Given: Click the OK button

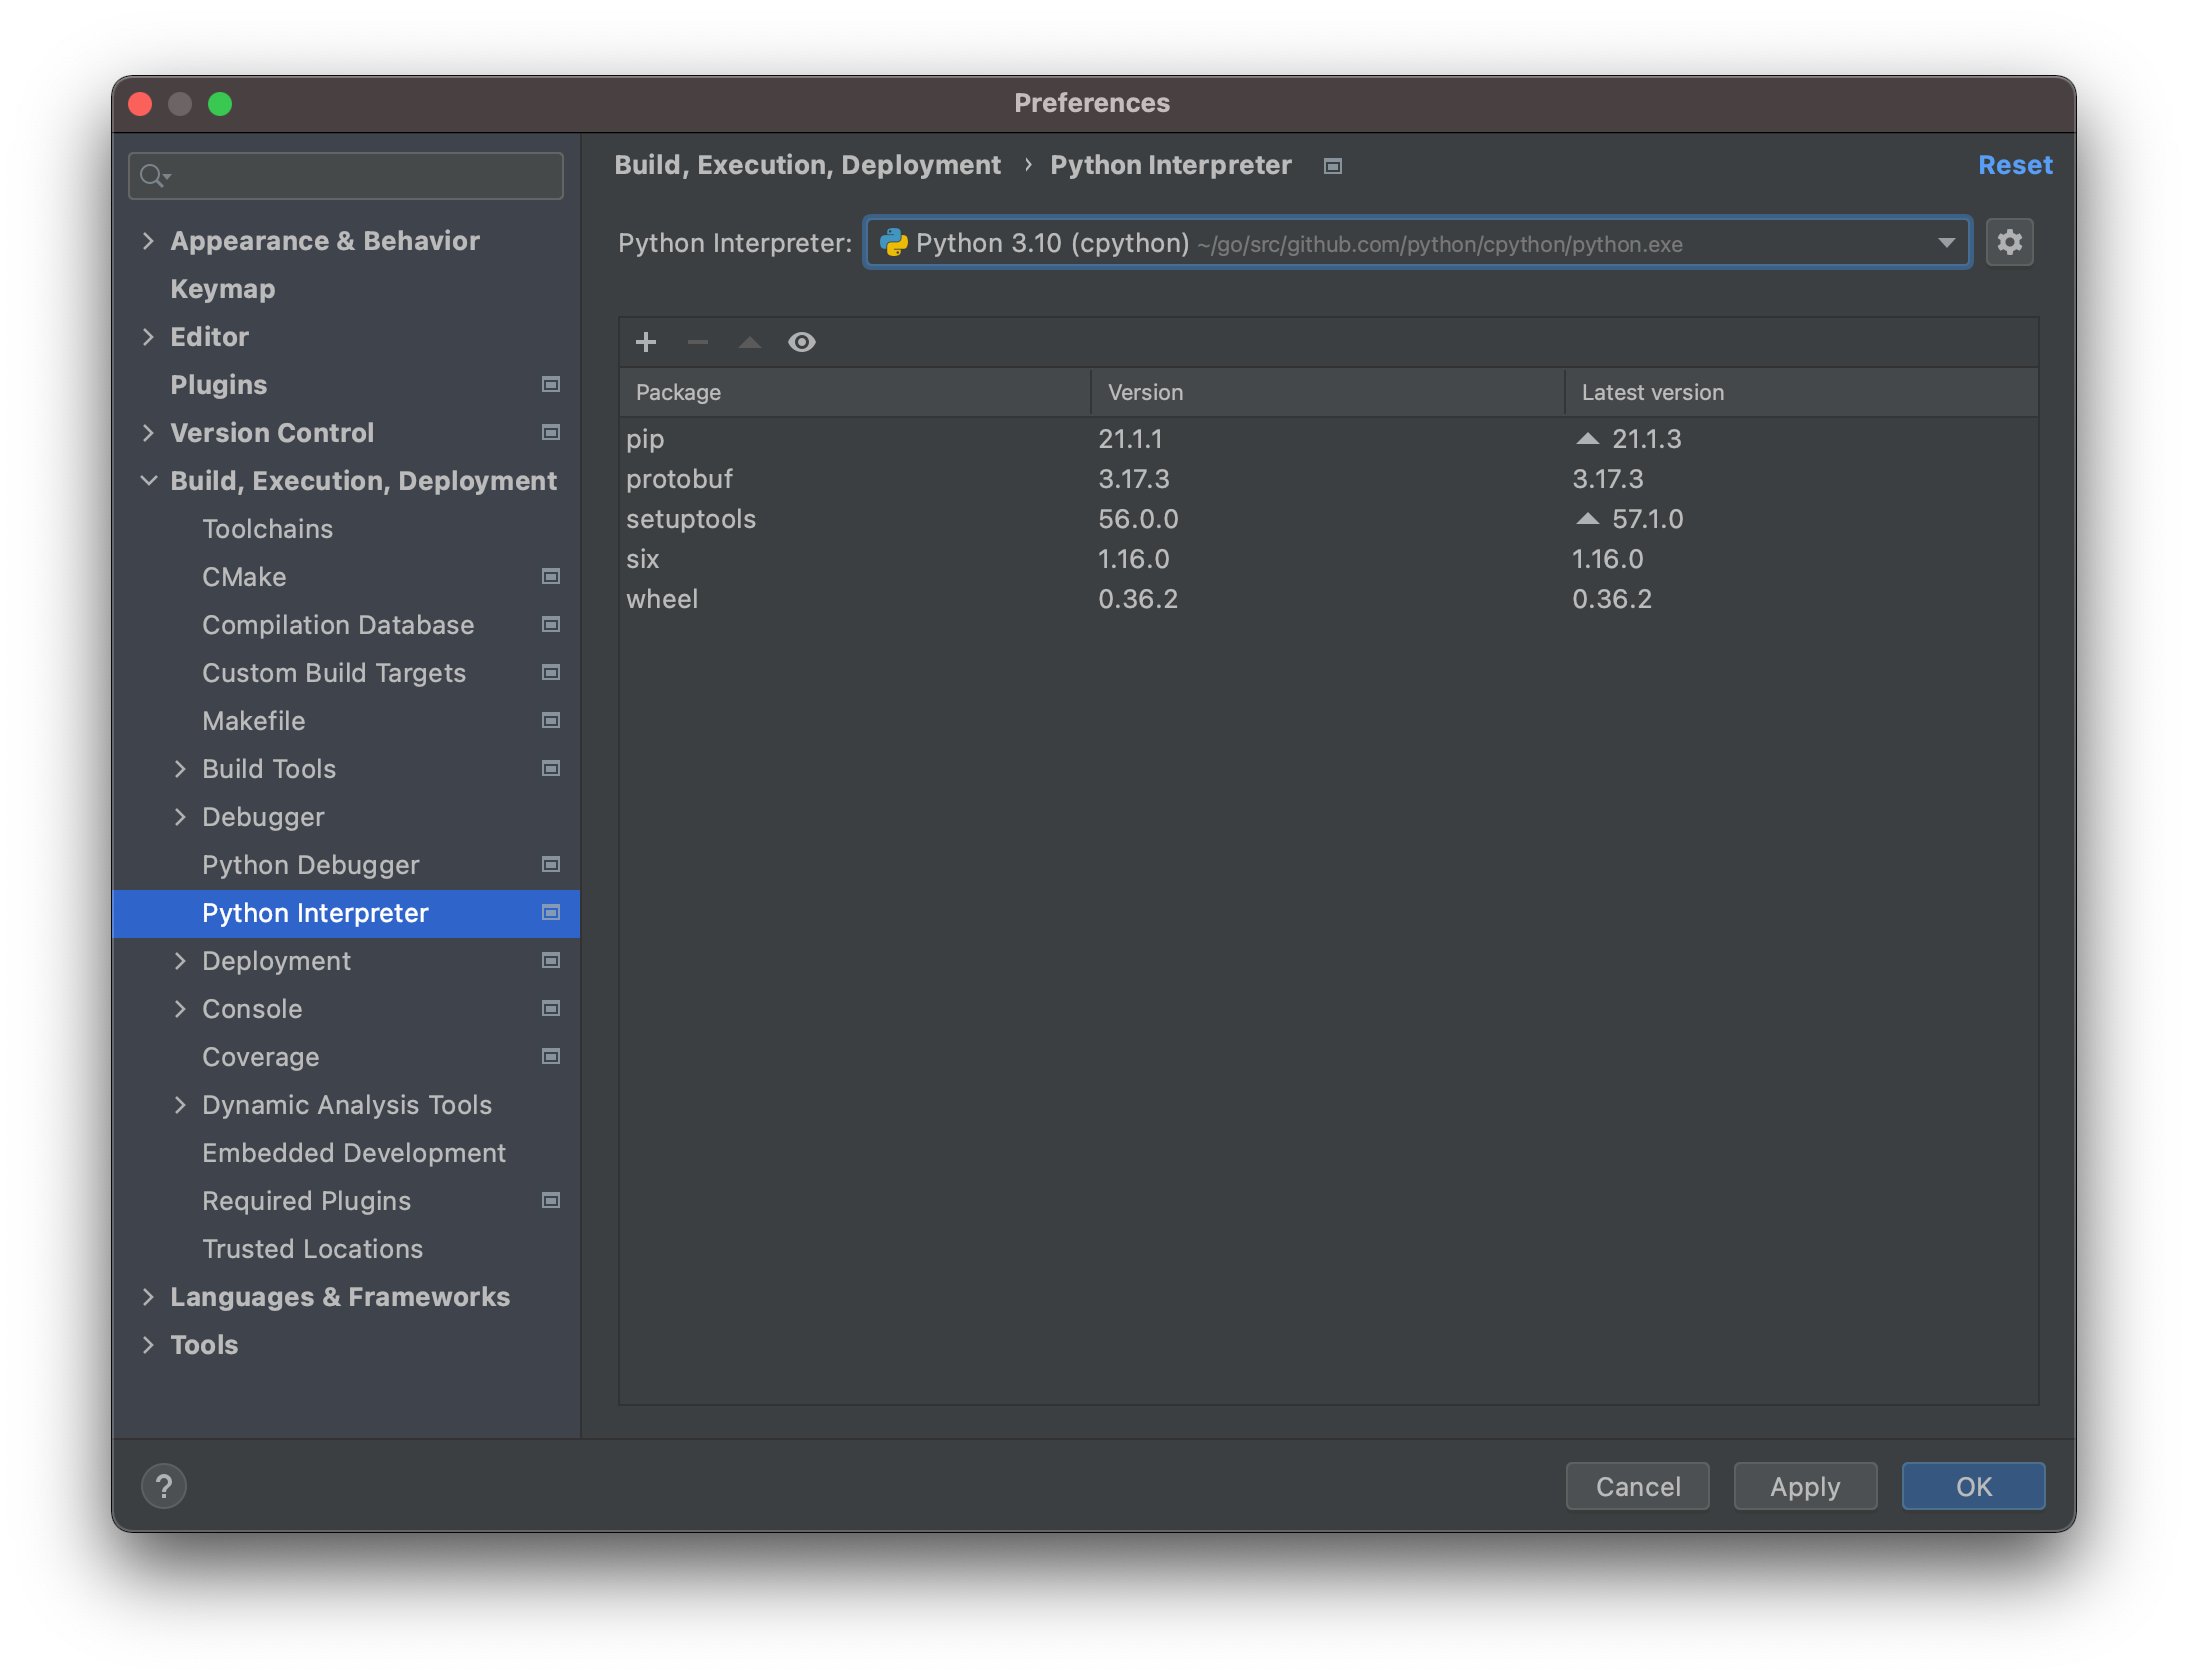Looking at the screenshot, I should coord(1973,1484).
